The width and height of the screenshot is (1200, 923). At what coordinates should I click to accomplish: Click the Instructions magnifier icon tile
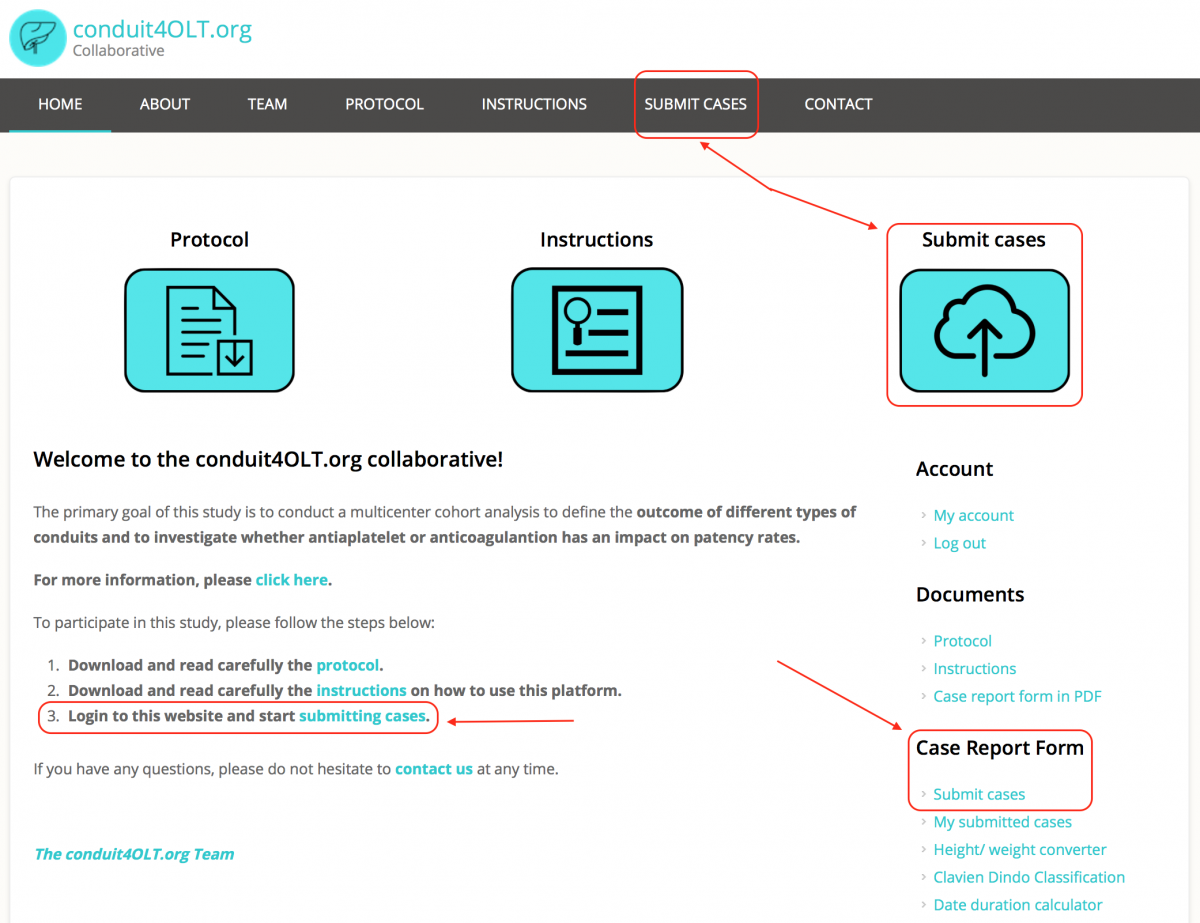tap(597, 330)
